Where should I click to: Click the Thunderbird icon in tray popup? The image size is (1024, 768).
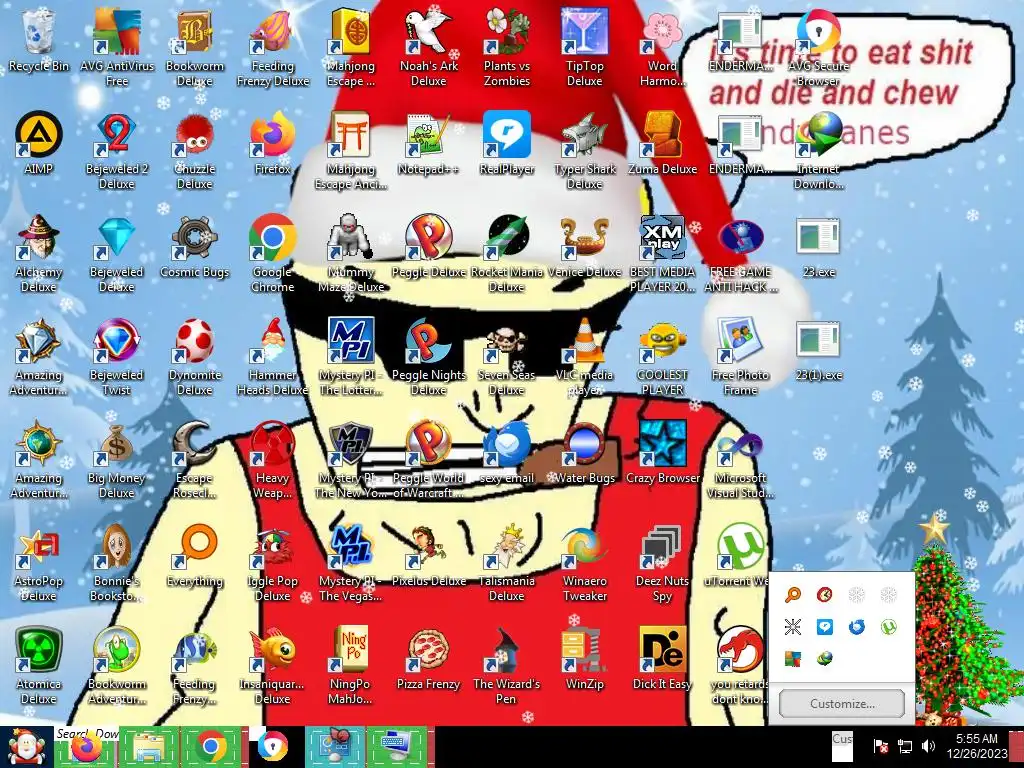click(856, 627)
